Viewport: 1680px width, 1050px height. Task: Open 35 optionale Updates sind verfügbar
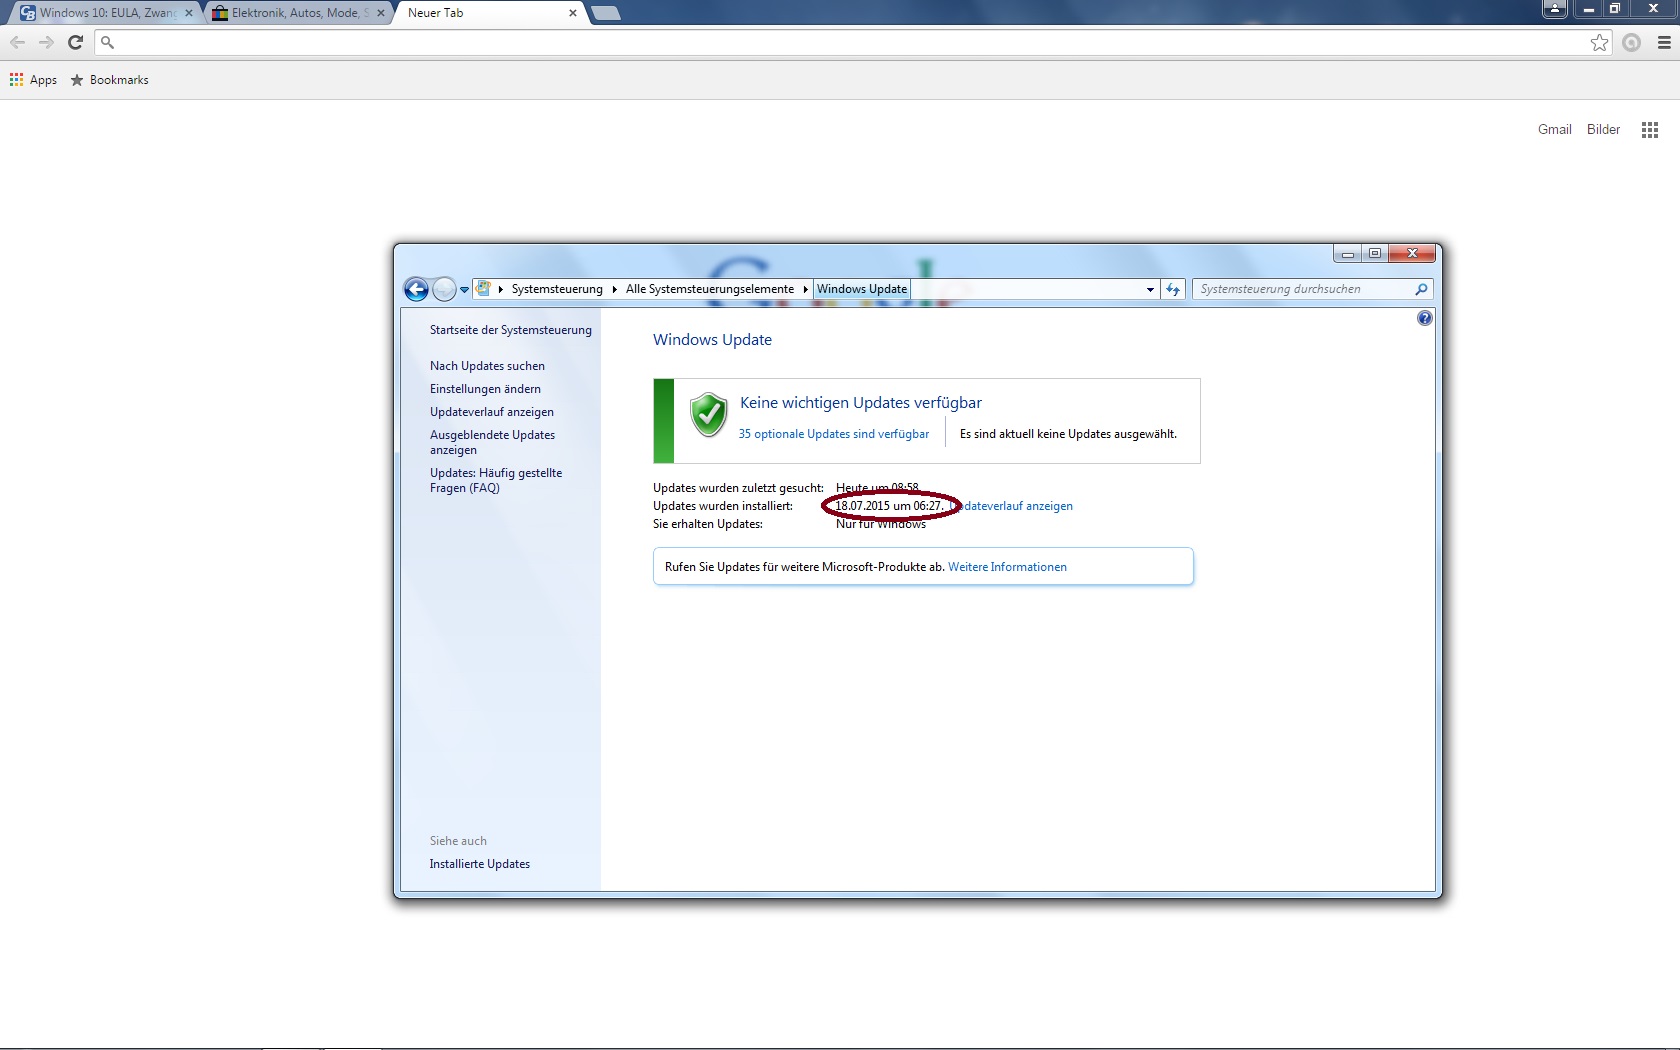point(833,434)
